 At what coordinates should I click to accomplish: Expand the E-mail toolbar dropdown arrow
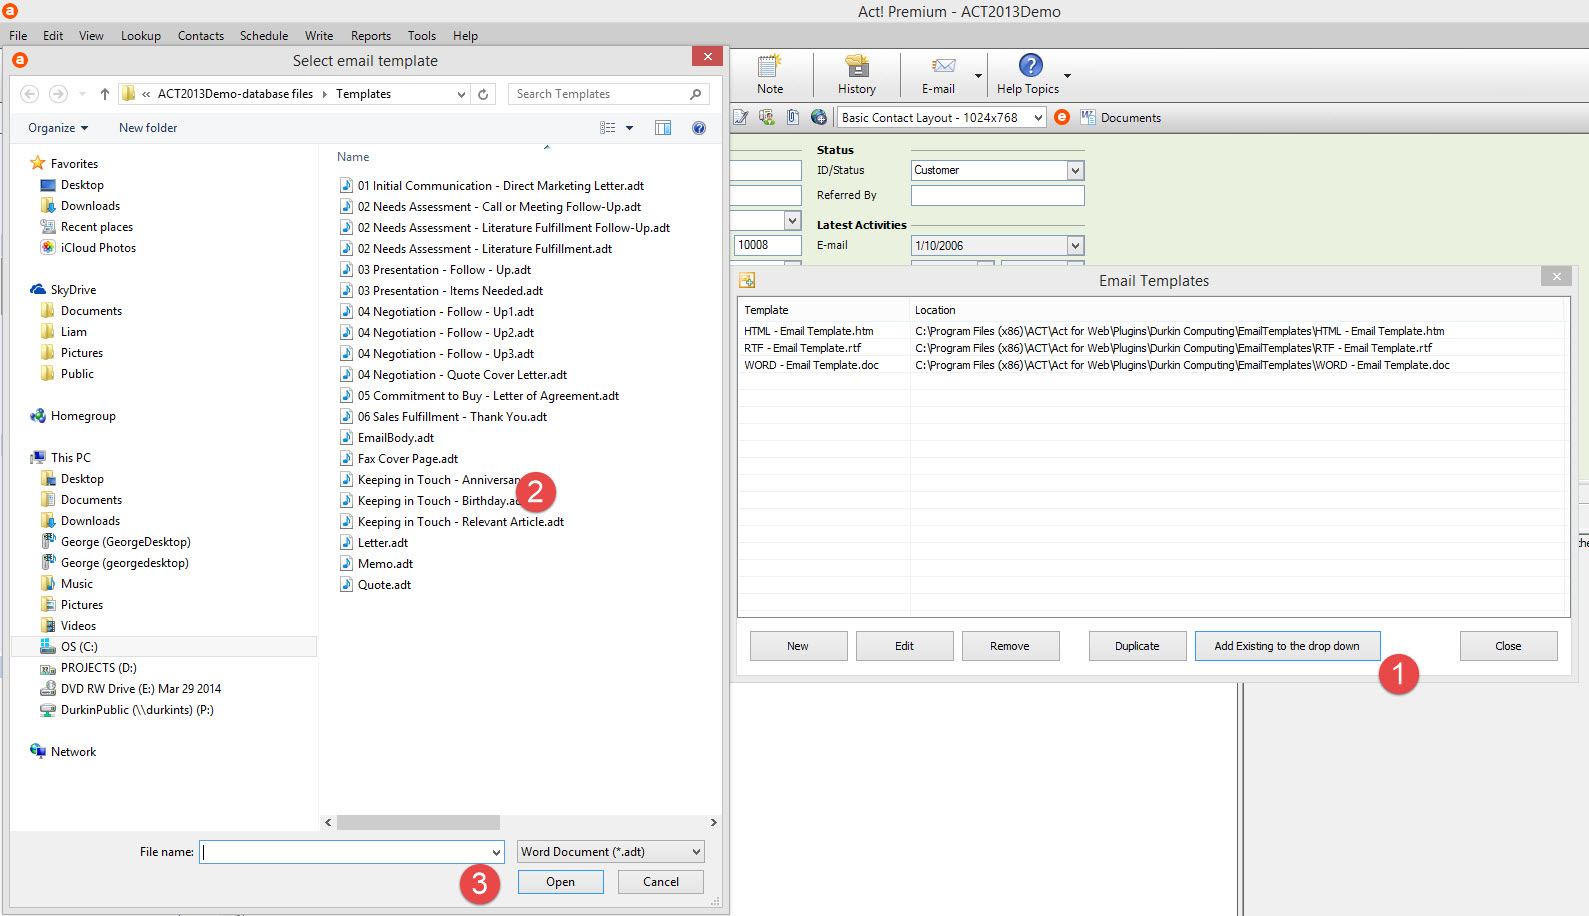pos(978,76)
